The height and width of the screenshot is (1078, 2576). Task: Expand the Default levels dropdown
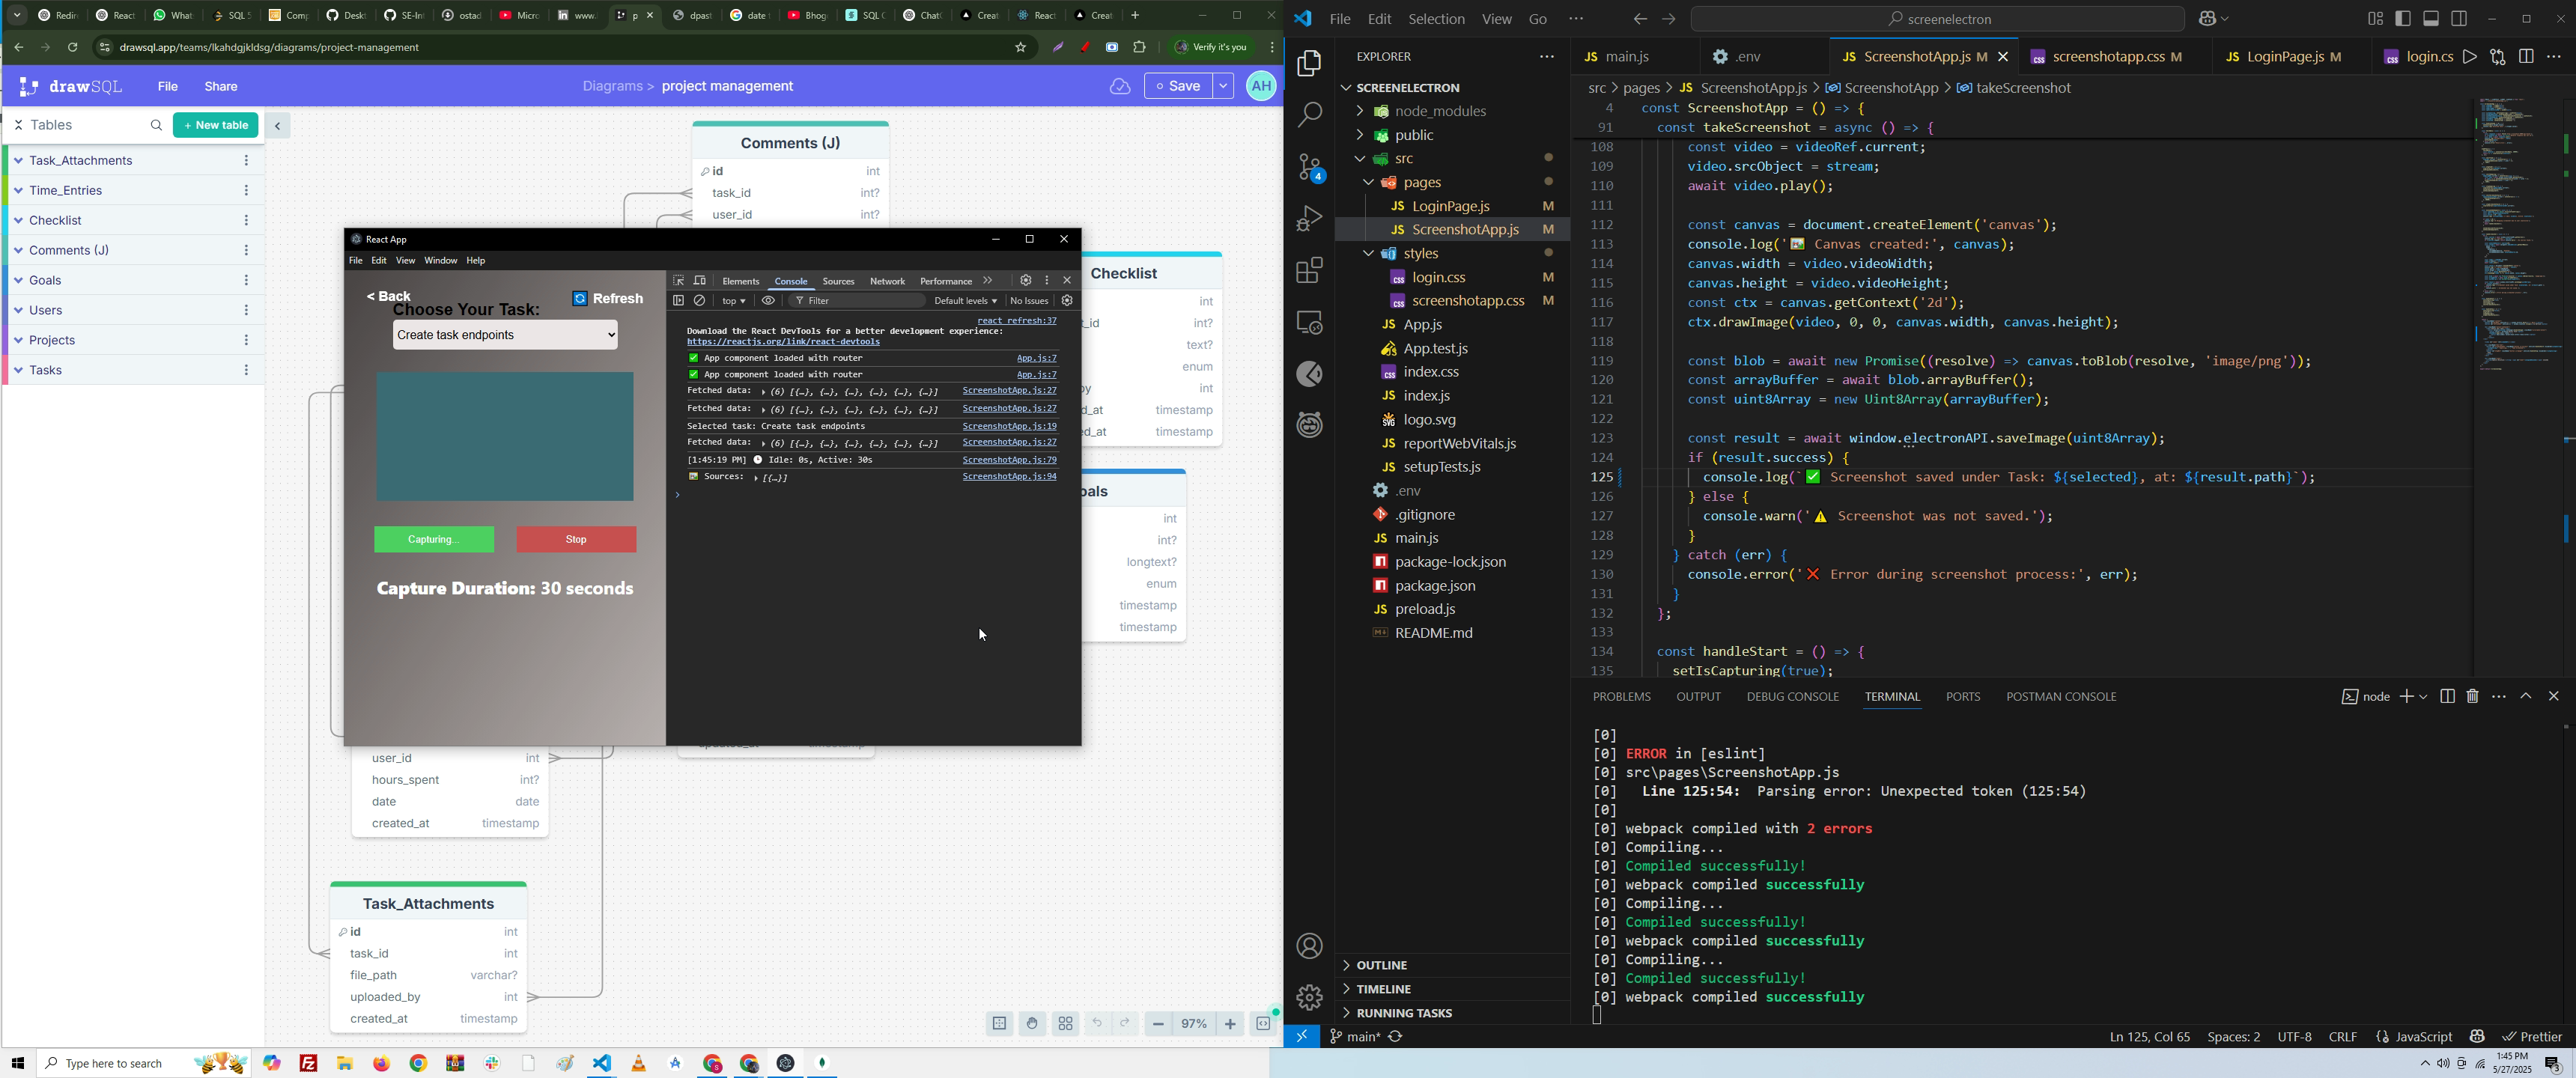[965, 301]
